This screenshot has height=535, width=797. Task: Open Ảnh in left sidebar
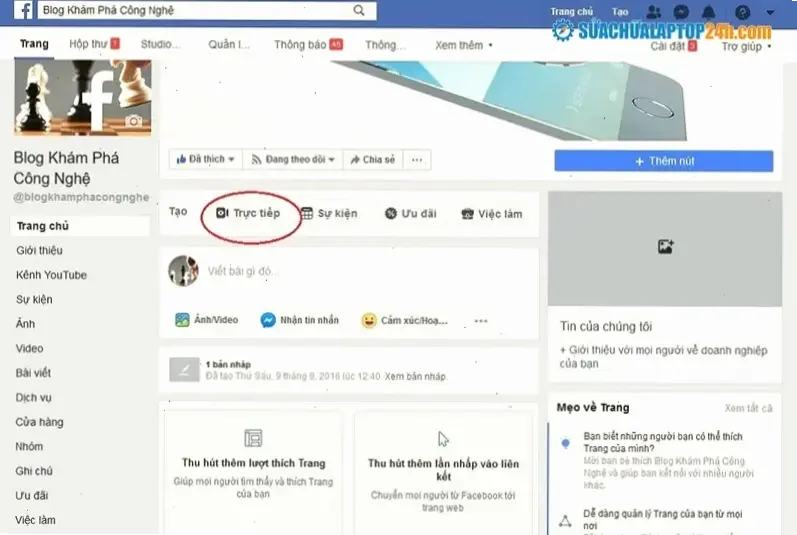coord(25,324)
